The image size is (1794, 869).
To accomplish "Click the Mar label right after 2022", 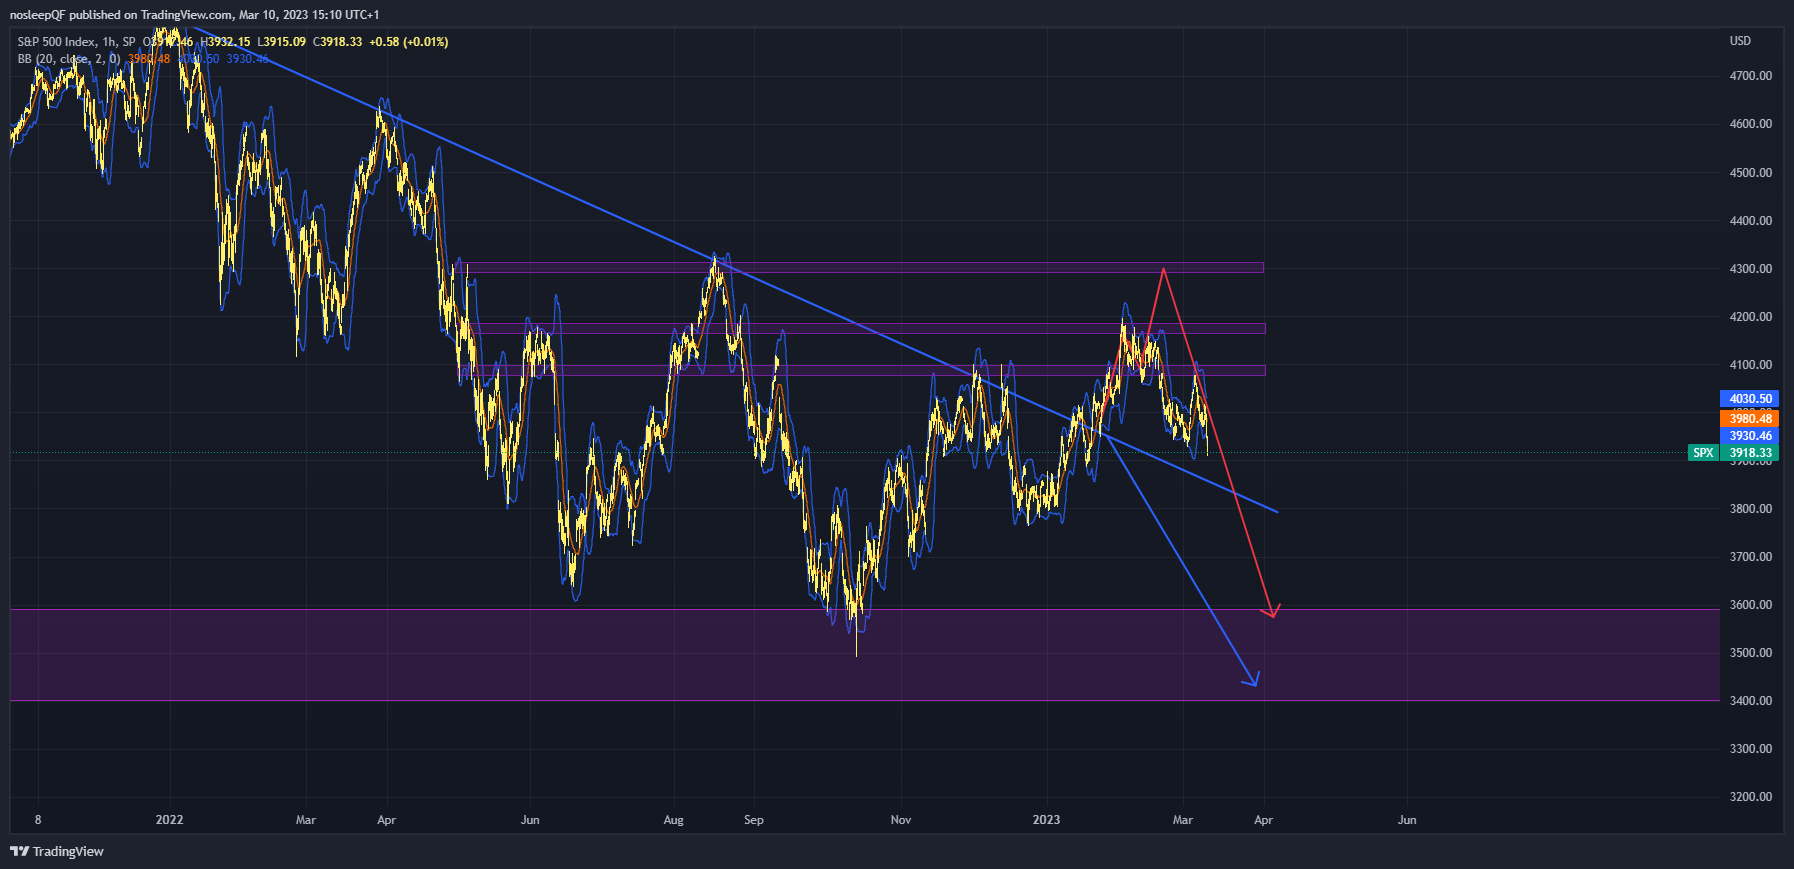I will [306, 820].
